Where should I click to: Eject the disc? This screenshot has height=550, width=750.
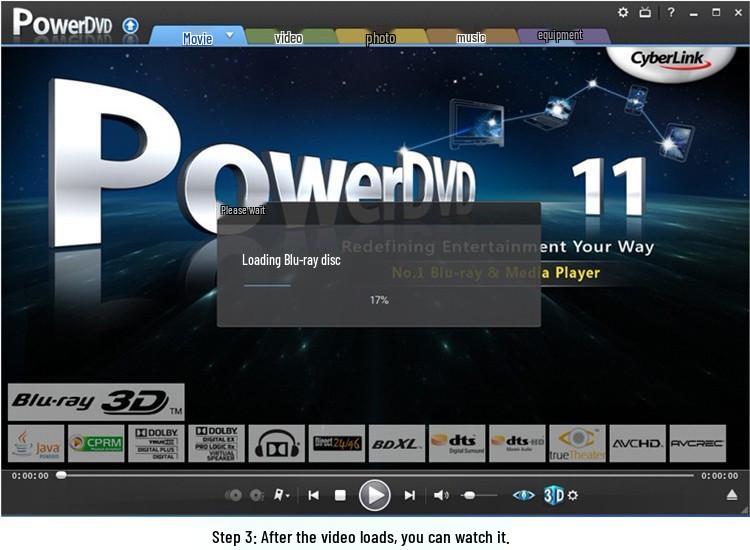click(x=732, y=495)
